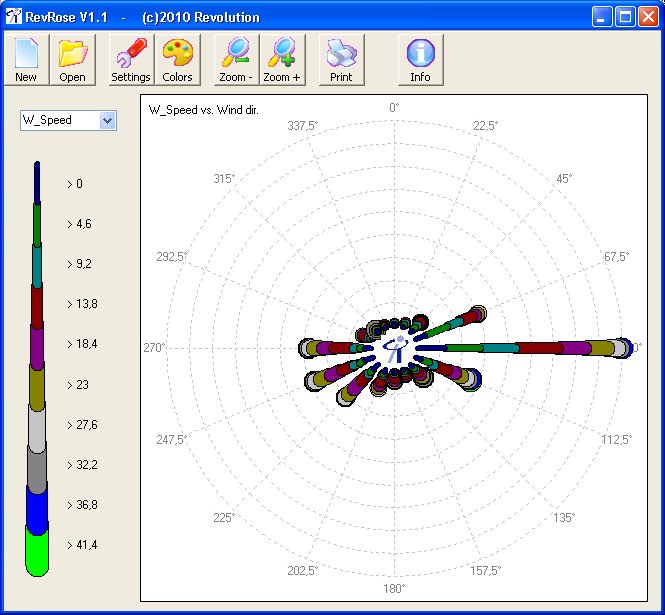665x615 pixels.
Task: Open the Colors palette tool
Action: tap(178, 60)
